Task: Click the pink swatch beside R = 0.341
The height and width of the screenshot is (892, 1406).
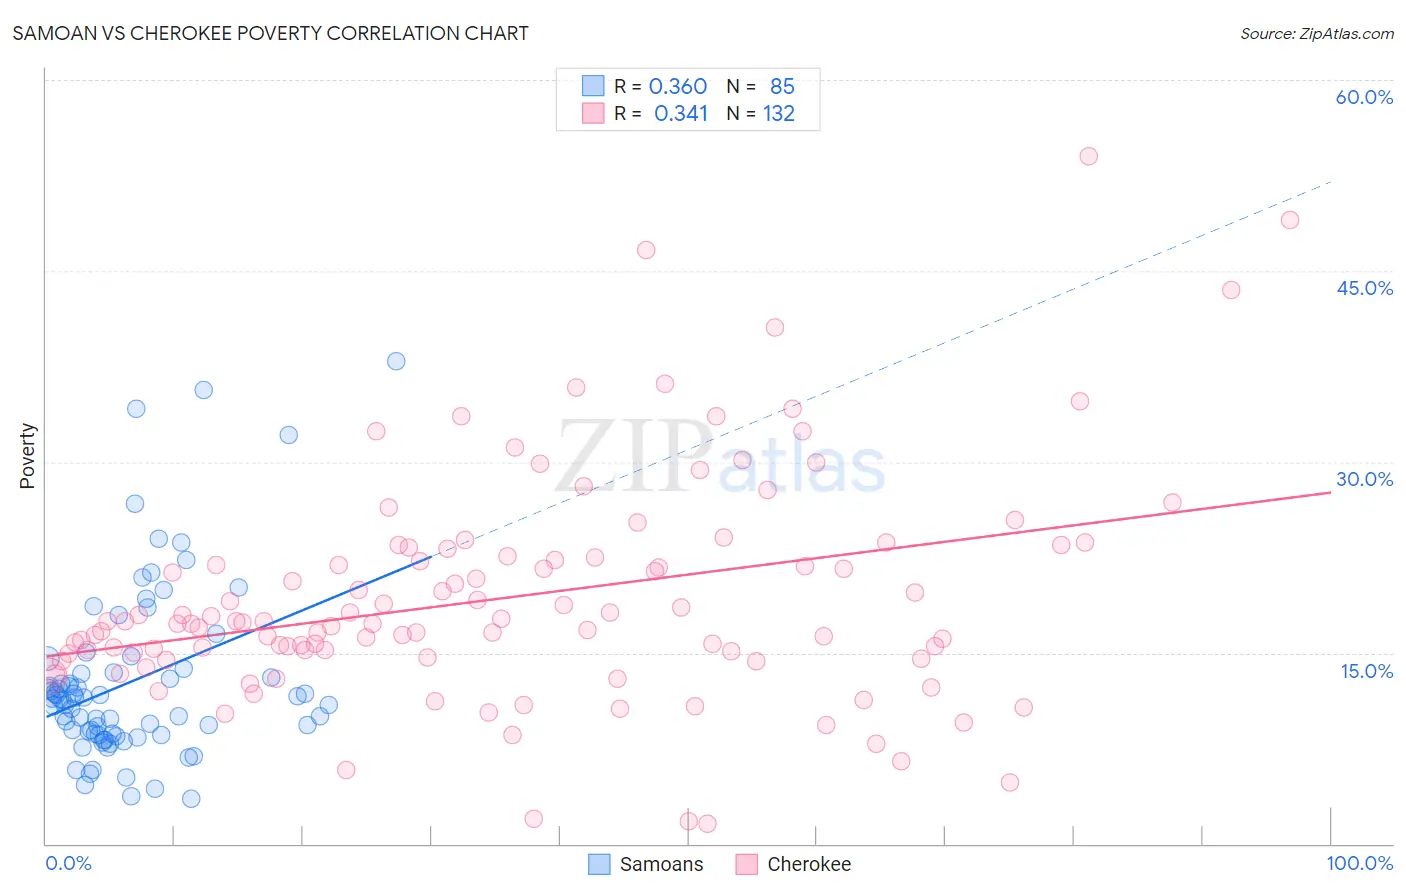Action: tap(593, 113)
